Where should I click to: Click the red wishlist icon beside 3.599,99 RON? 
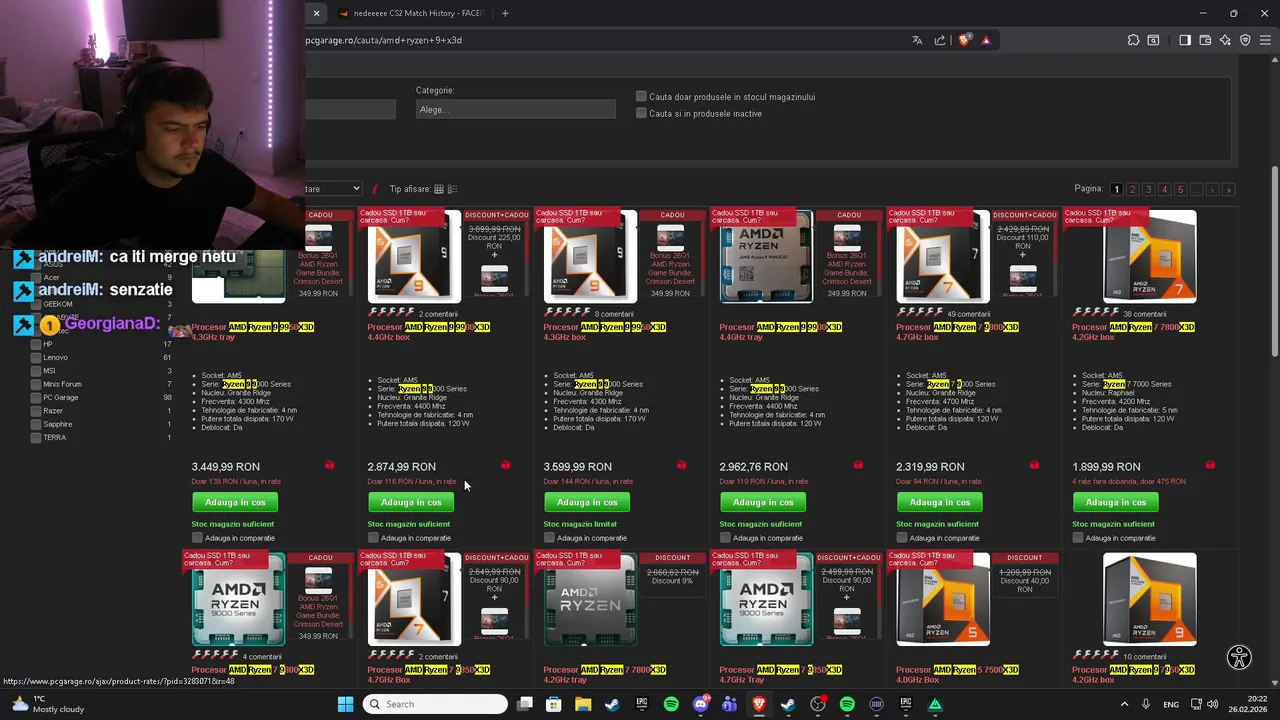pyautogui.click(x=681, y=465)
